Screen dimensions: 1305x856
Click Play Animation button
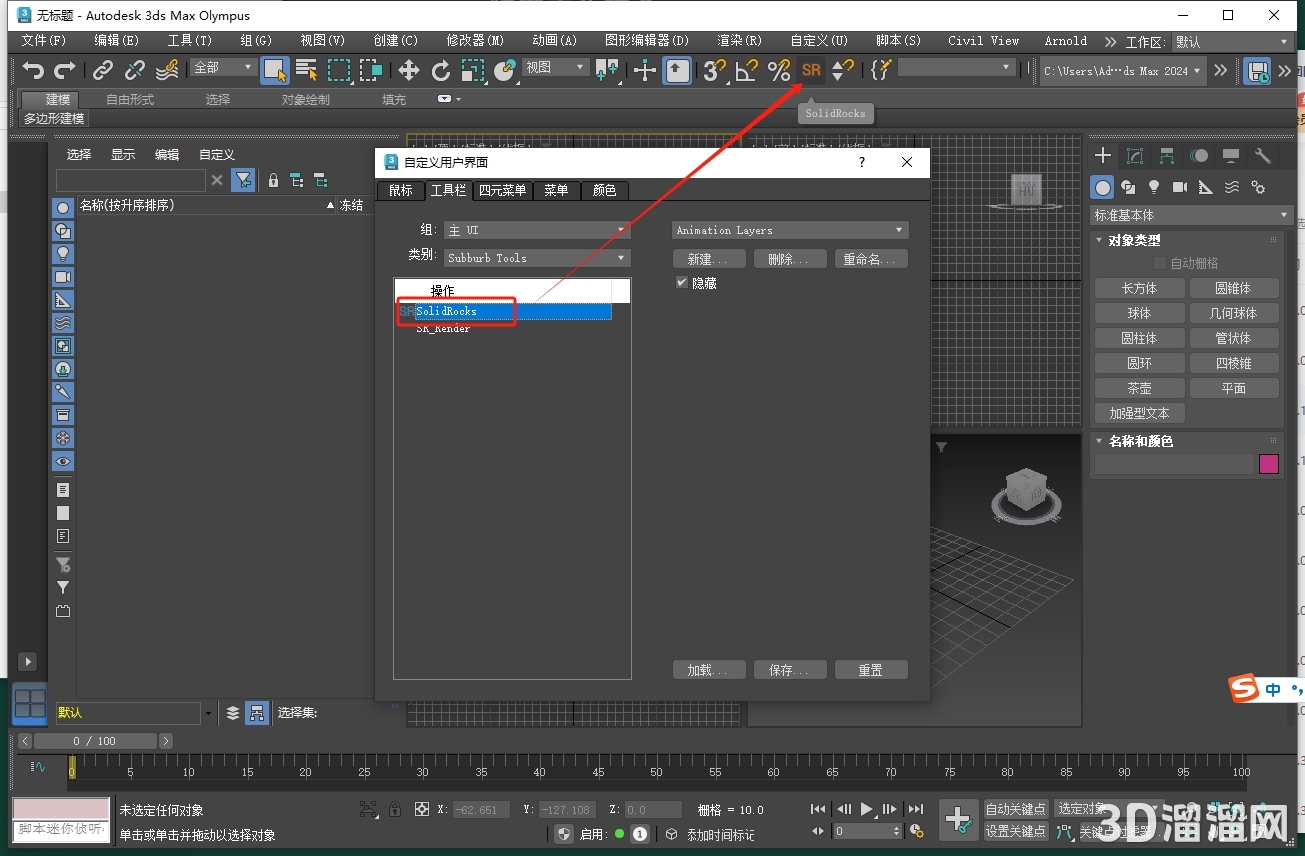tap(867, 809)
